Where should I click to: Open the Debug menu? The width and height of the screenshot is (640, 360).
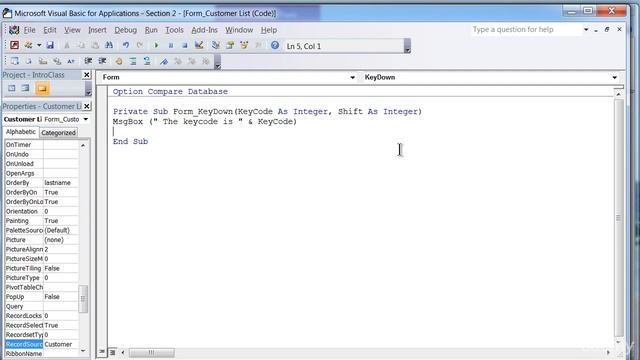125,30
